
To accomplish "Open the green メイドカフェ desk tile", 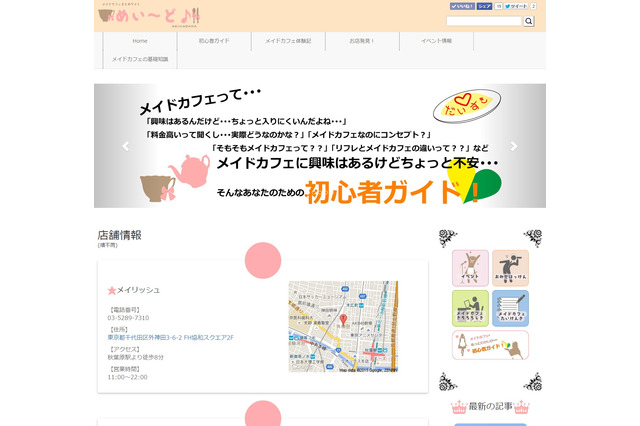I will [x=470, y=308].
